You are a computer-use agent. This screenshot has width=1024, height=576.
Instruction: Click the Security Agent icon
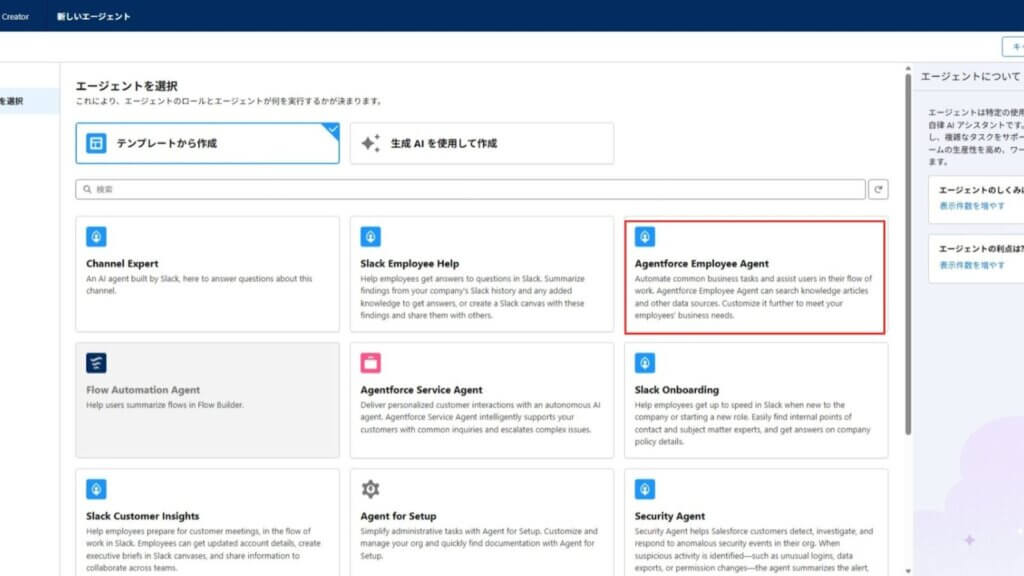[645, 489]
